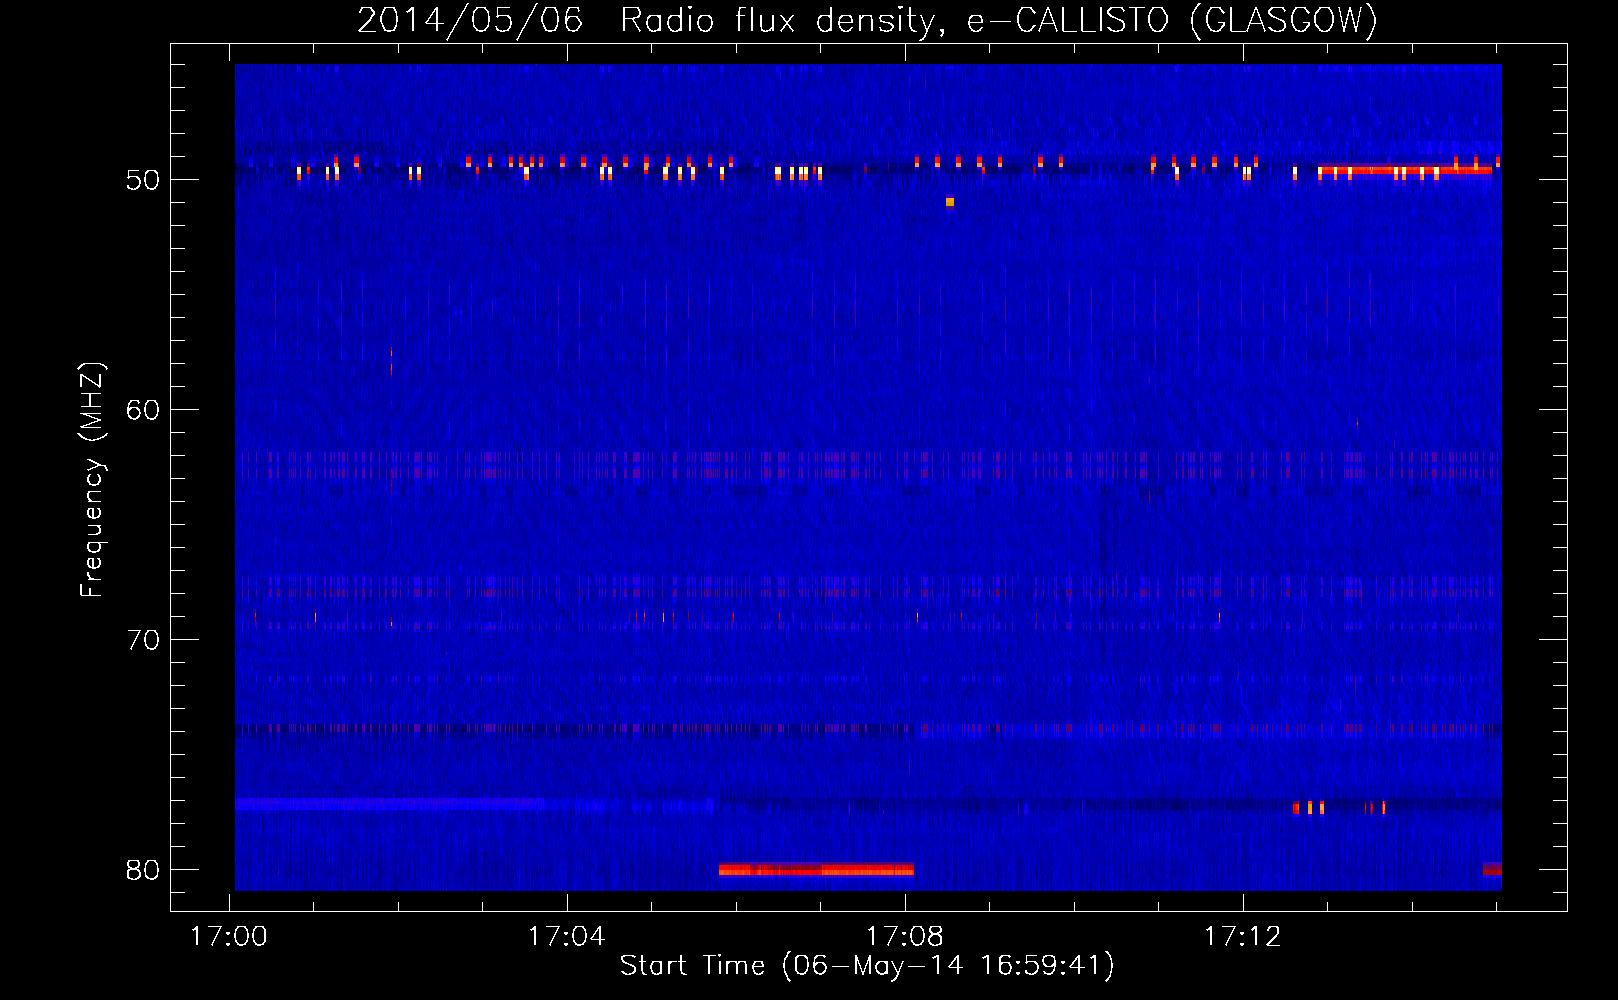
Task: Click the 'Frequency (MHZ)' y-axis label
Action: [x=92, y=480]
